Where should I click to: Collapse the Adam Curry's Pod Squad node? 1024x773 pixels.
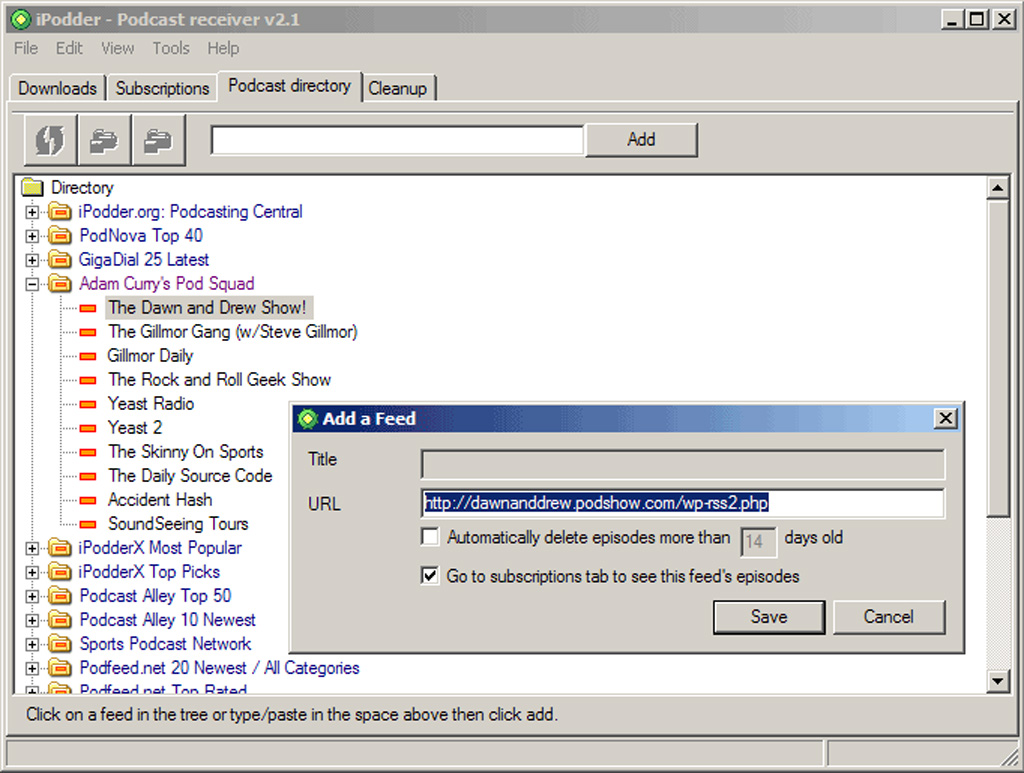31,284
